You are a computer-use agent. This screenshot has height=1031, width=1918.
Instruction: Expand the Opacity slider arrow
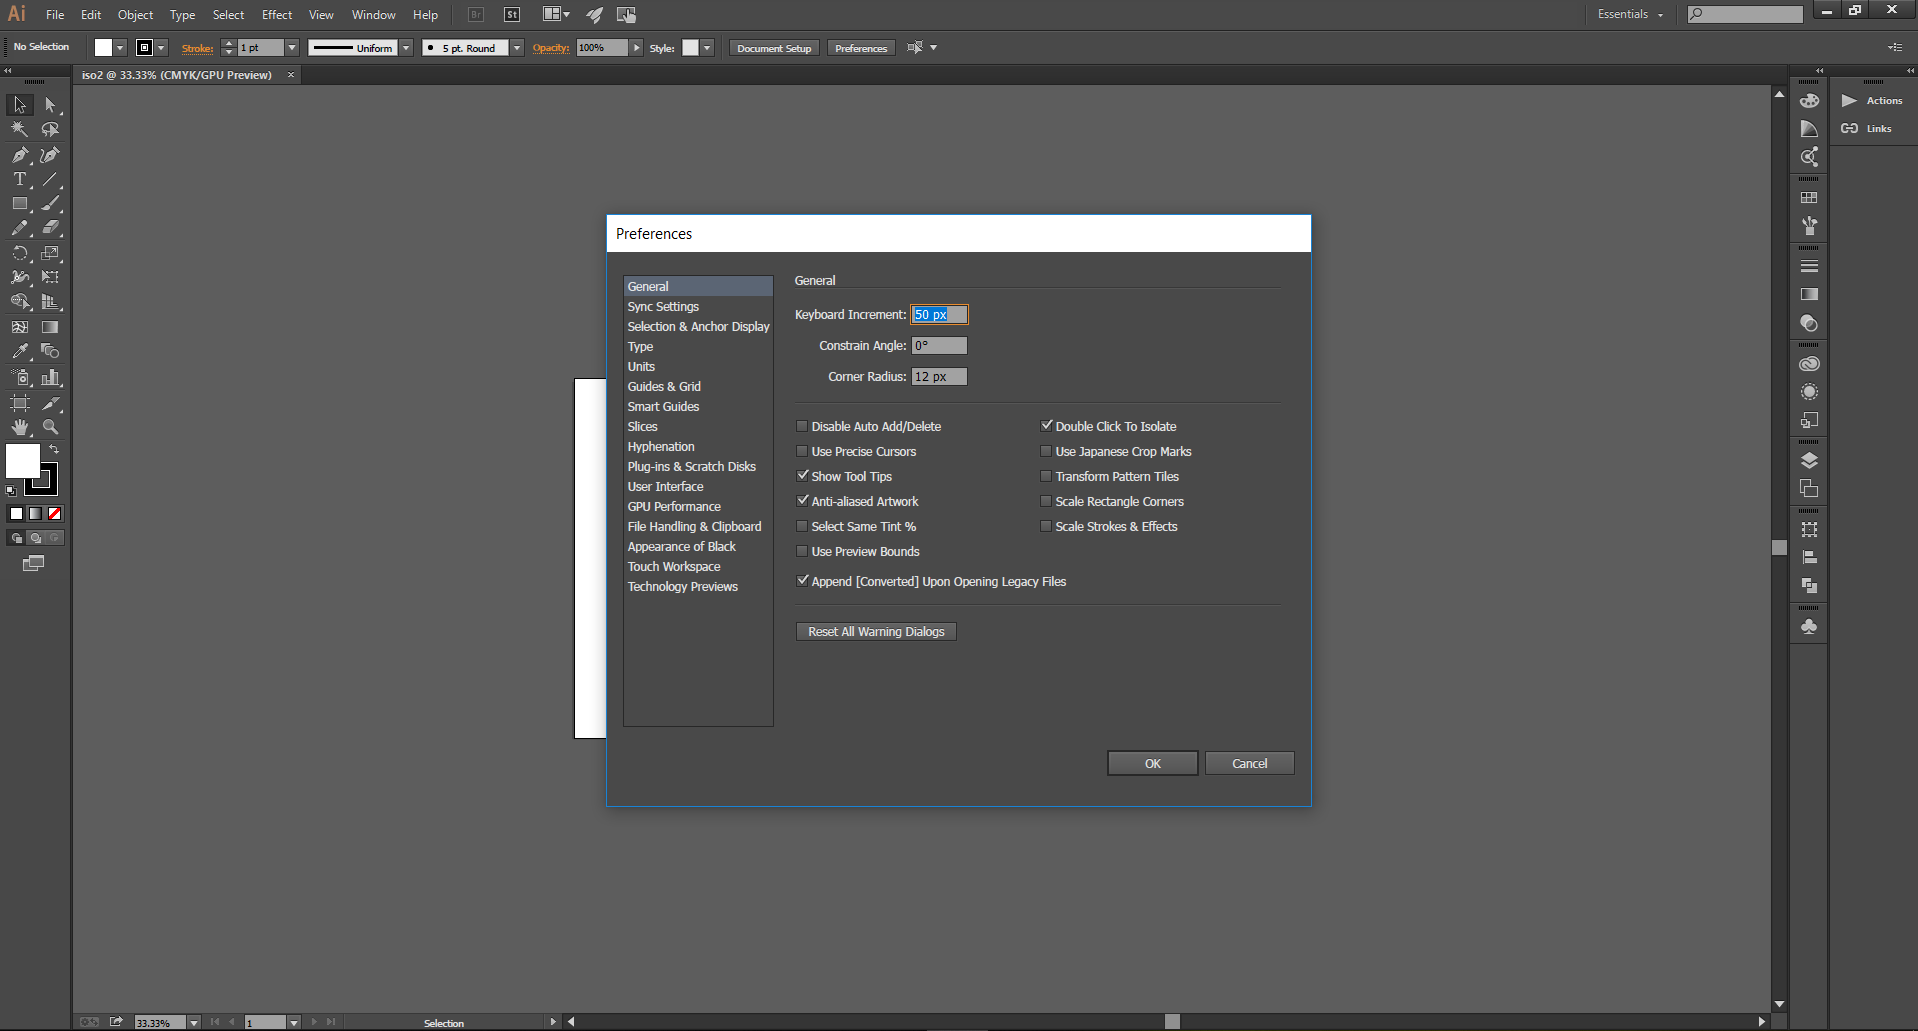(x=636, y=48)
